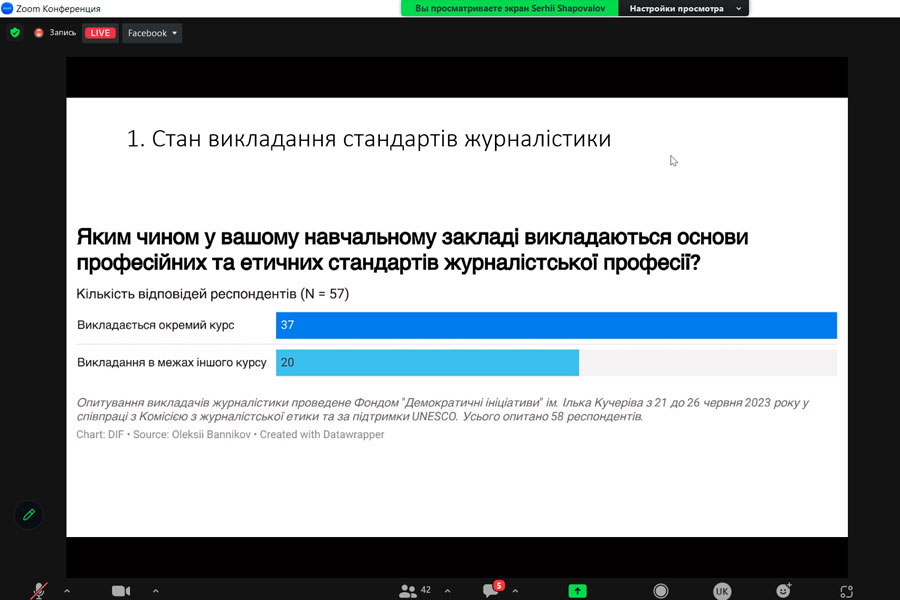Open the participants panel showing 42
900x600 pixels.
pos(414,590)
